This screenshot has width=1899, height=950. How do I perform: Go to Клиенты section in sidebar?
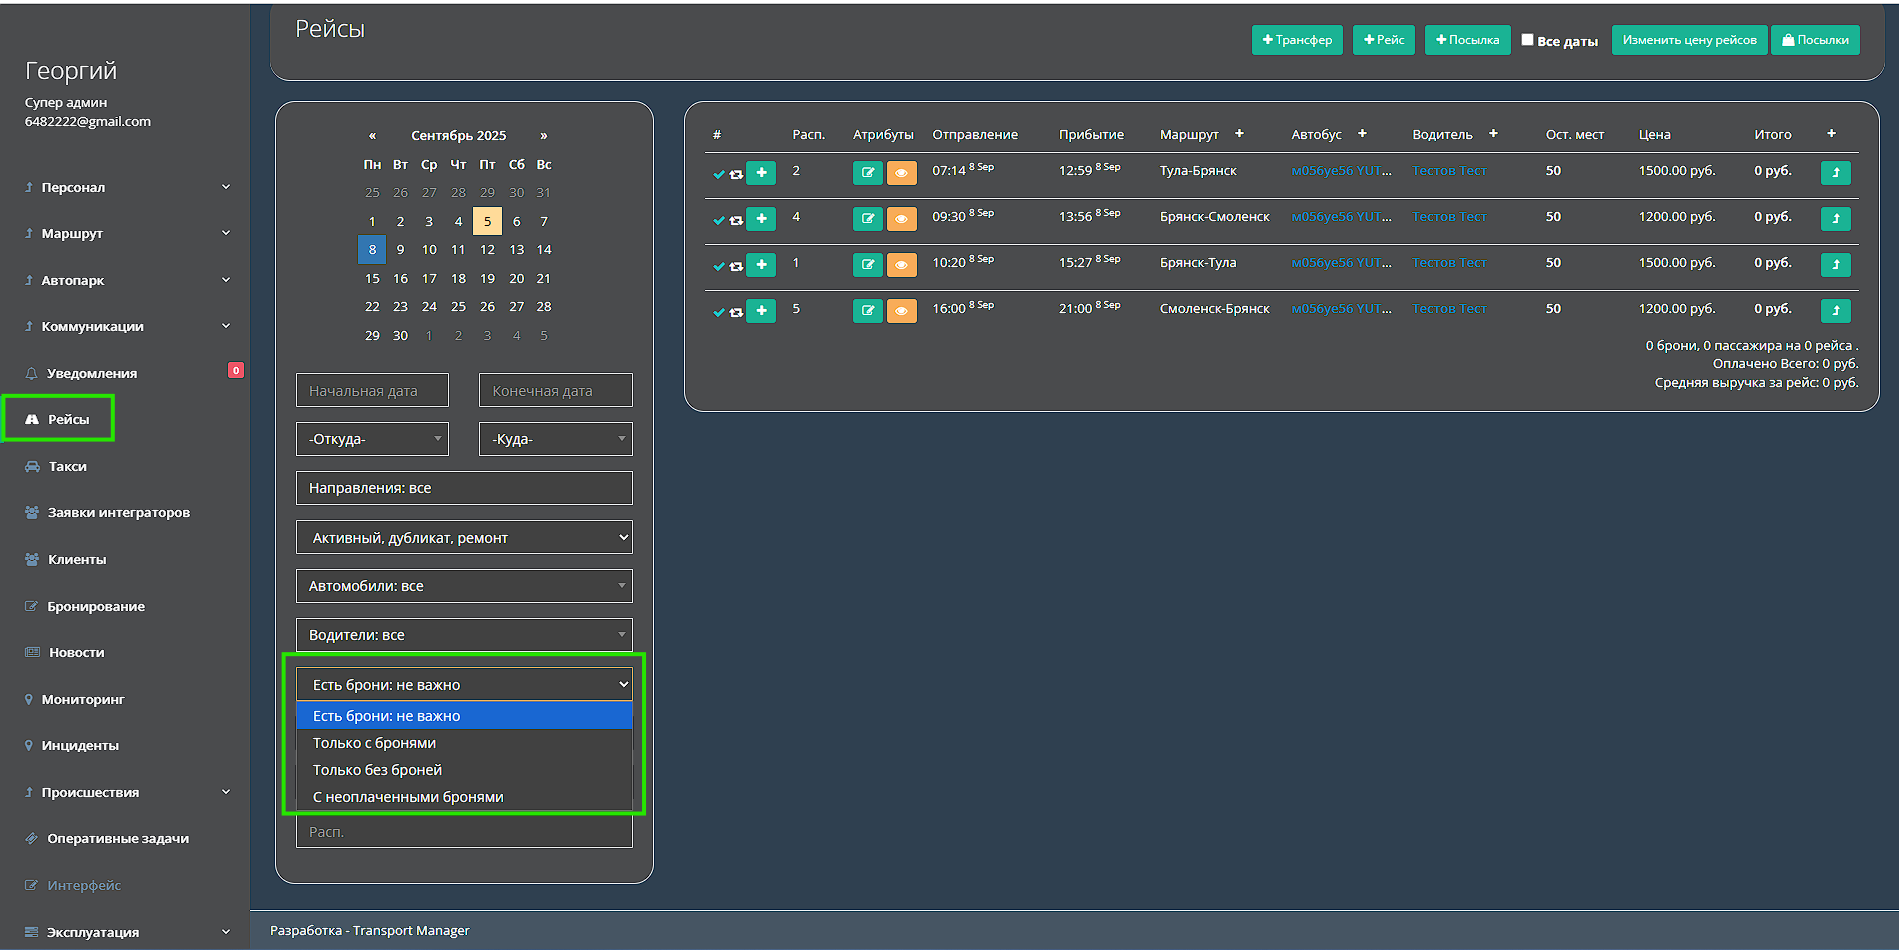[x=76, y=559]
